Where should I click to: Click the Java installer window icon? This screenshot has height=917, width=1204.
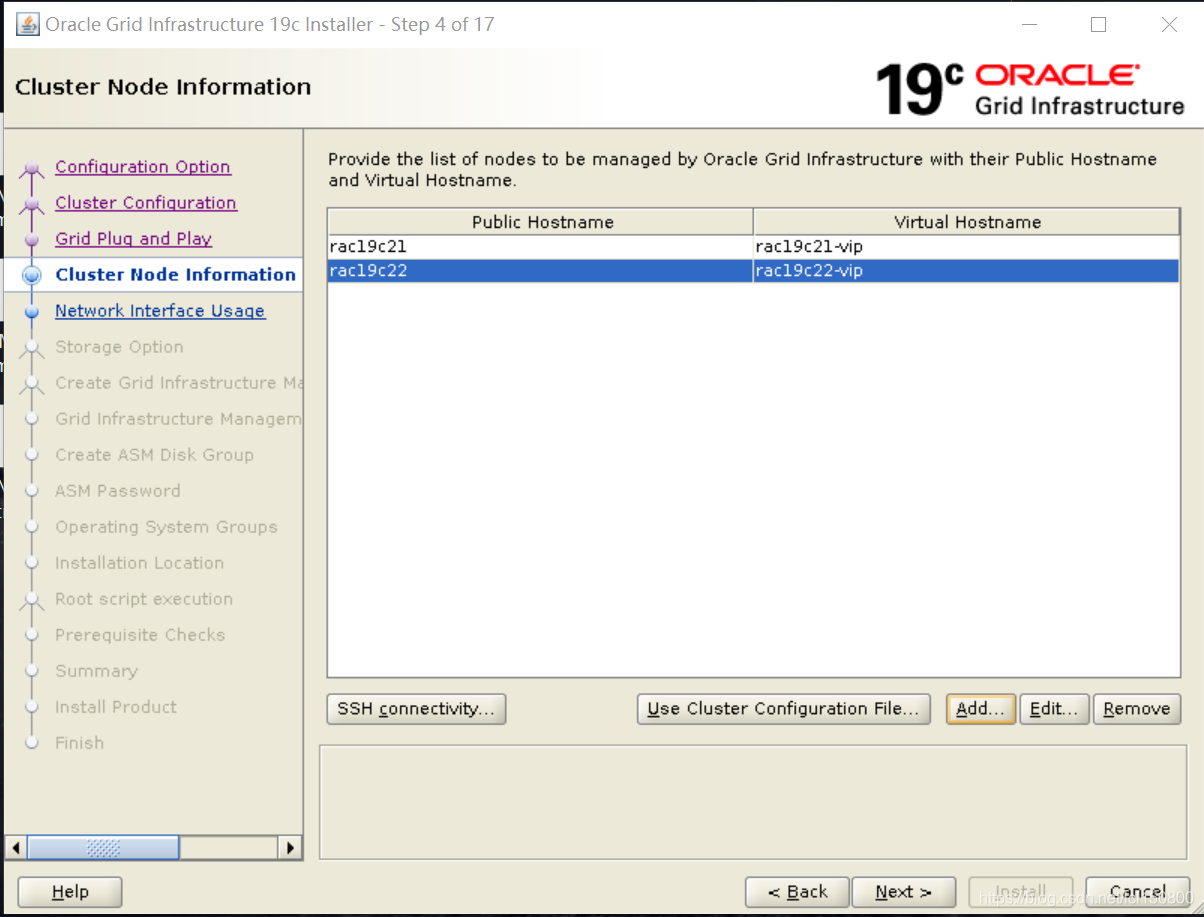click(28, 24)
